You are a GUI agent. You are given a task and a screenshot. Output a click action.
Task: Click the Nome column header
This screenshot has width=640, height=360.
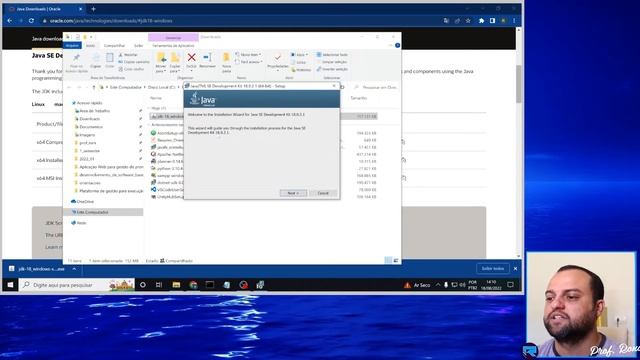(x=156, y=98)
